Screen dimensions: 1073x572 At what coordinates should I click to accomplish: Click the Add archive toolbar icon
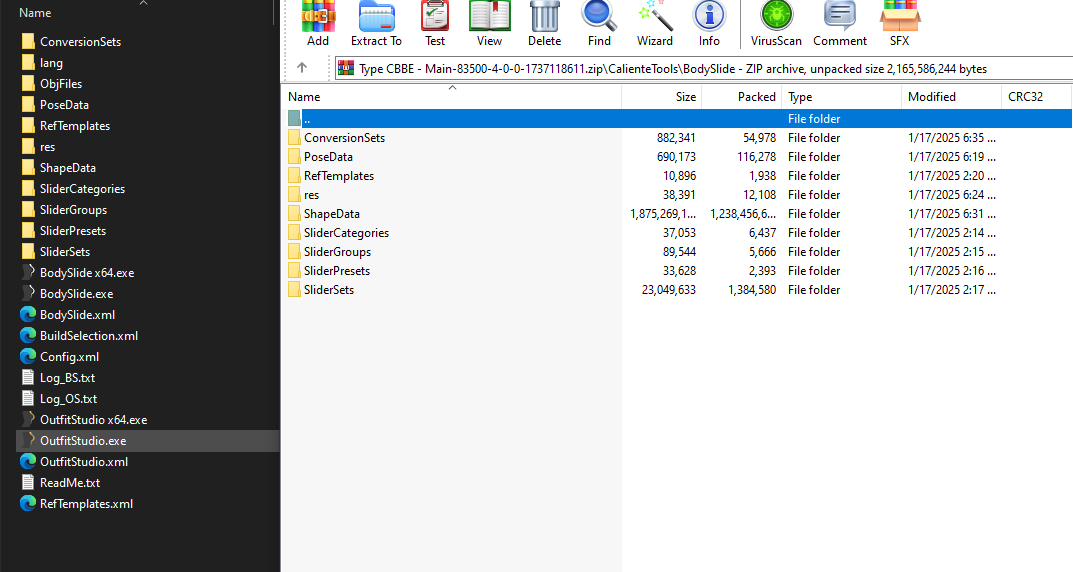318,16
